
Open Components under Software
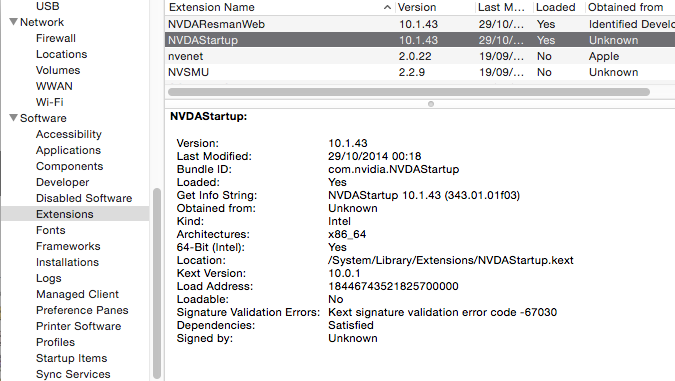pyautogui.click(x=70, y=166)
